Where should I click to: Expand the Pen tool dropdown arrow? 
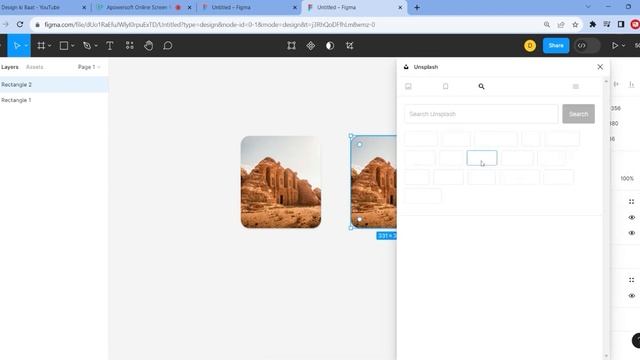click(x=96, y=46)
